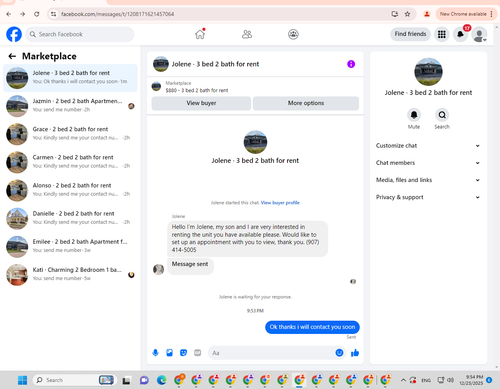Open the Facebook menu grid icon
500x389 pixels.
(442, 34)
